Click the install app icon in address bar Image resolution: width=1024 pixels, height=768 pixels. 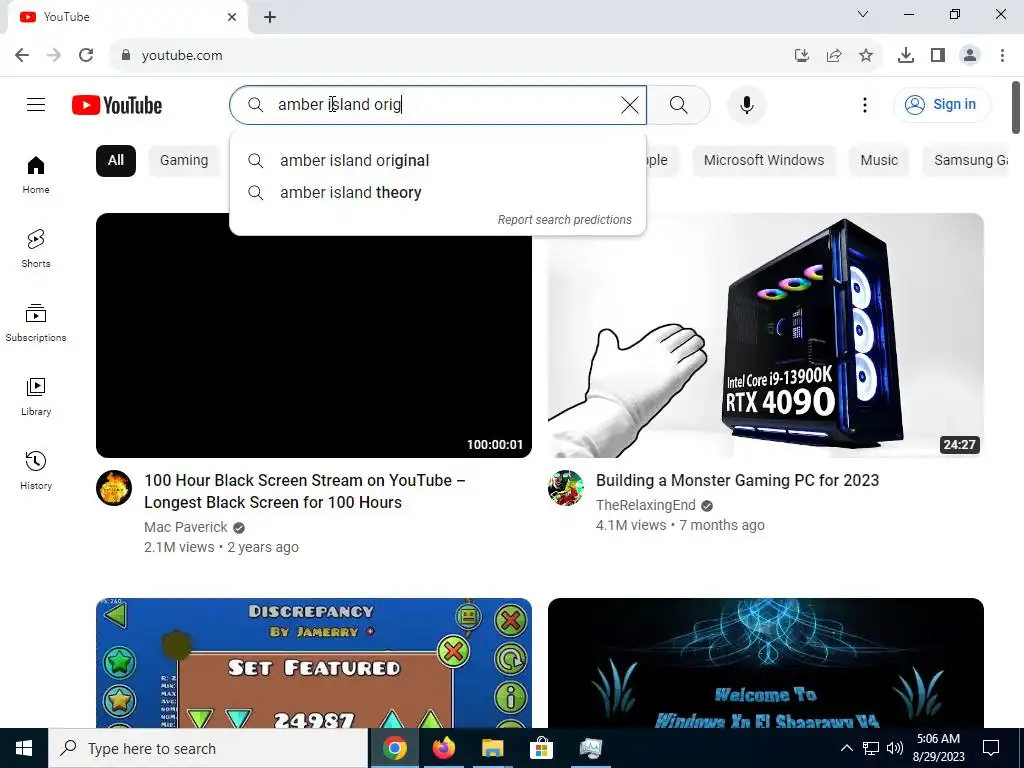(801, 55)
